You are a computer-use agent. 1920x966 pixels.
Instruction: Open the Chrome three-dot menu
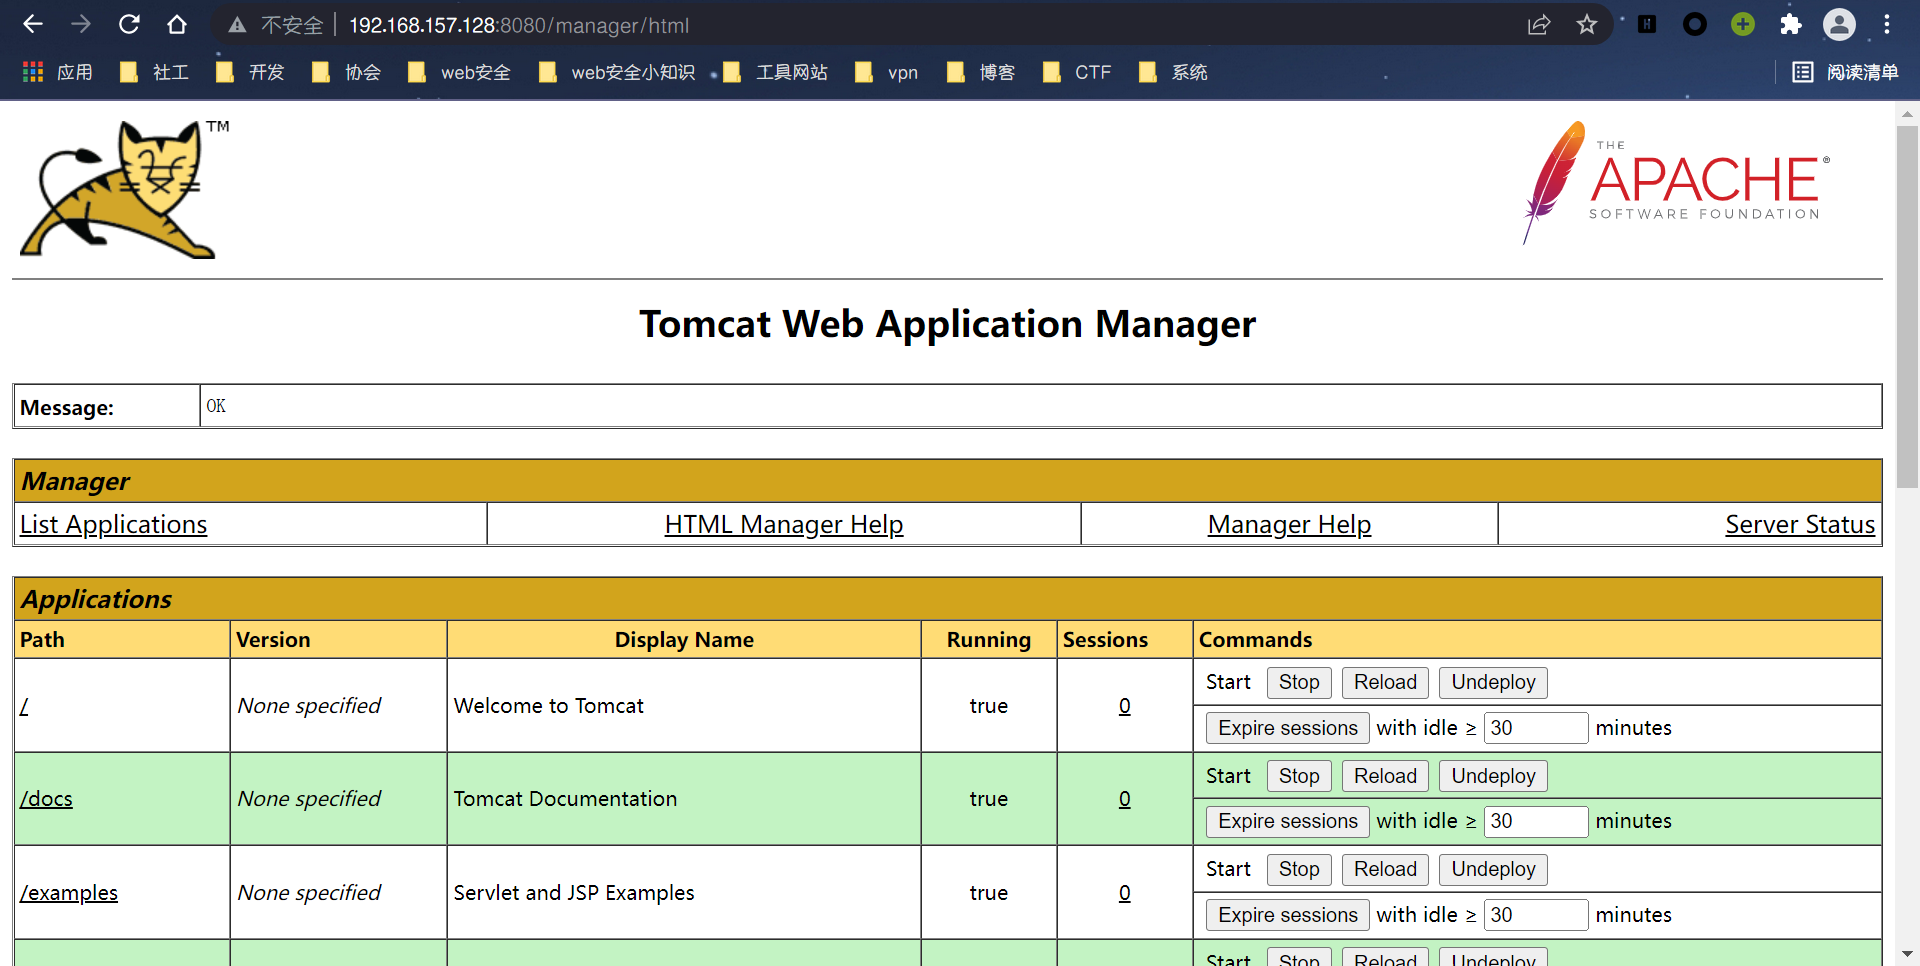pyautogui.click(x=1887, y=24)
